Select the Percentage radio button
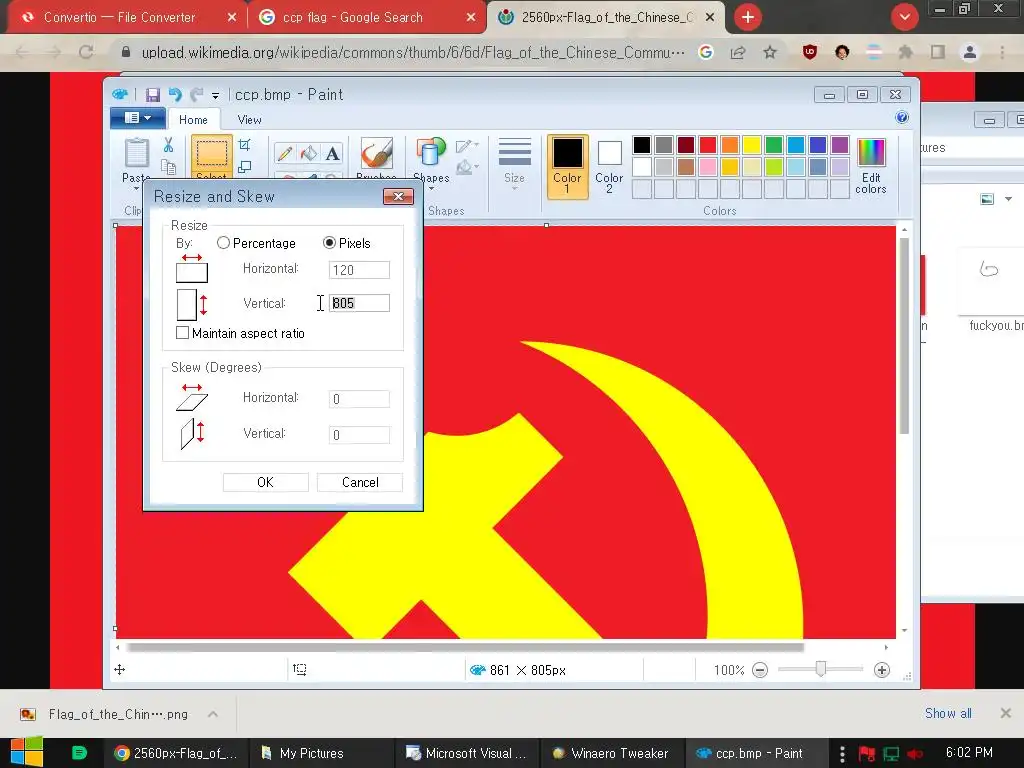The image size is (1024, 768). coord(223,243)
